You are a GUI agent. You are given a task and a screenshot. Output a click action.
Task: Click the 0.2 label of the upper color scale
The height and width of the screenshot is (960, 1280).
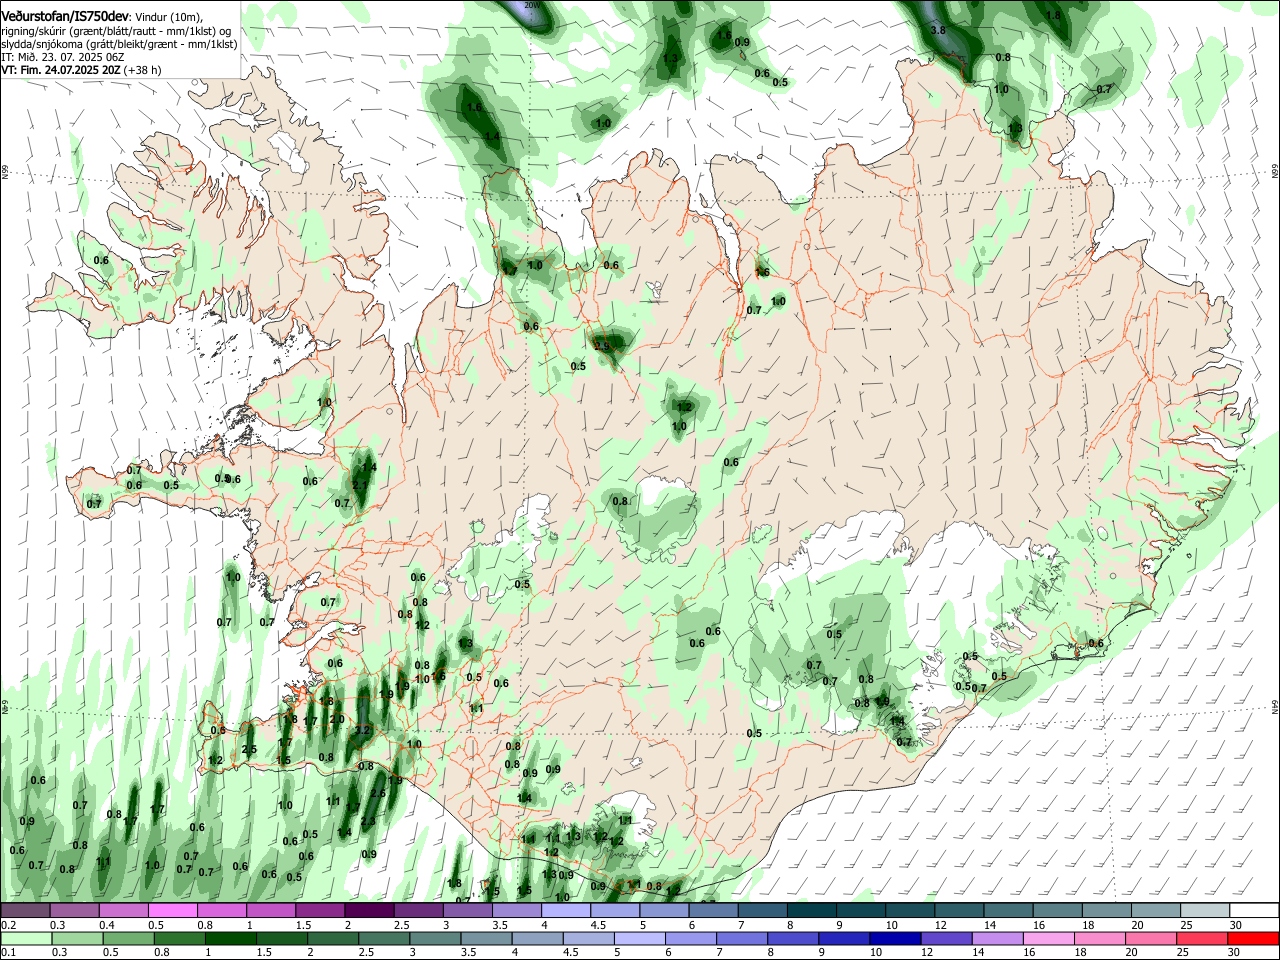8,925
